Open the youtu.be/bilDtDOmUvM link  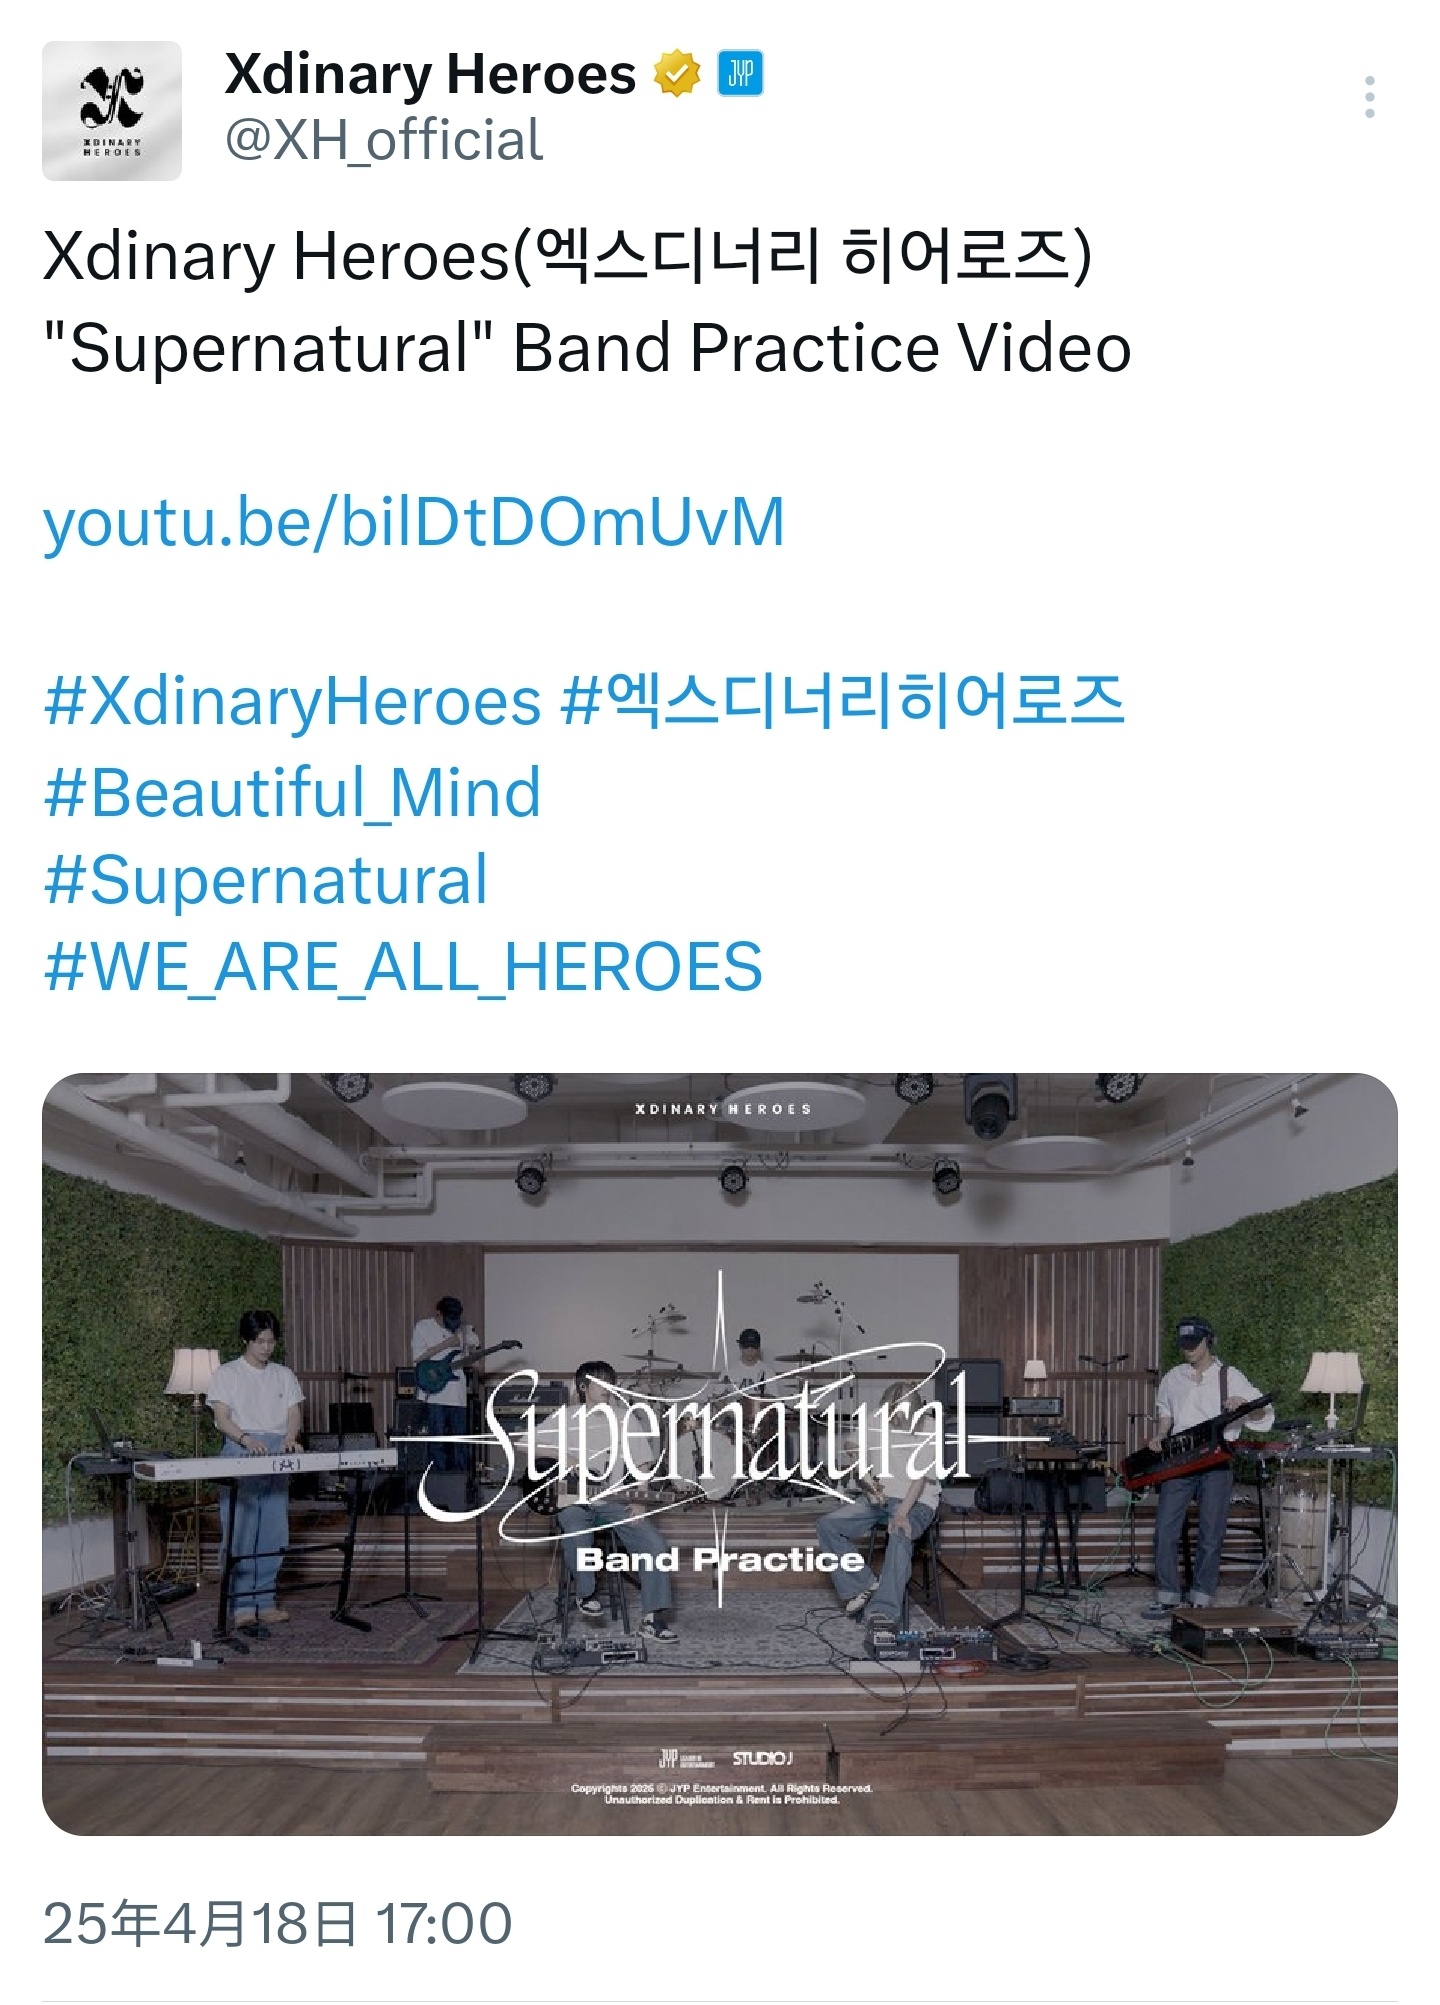pyautogui.click(x=414, y=522)
